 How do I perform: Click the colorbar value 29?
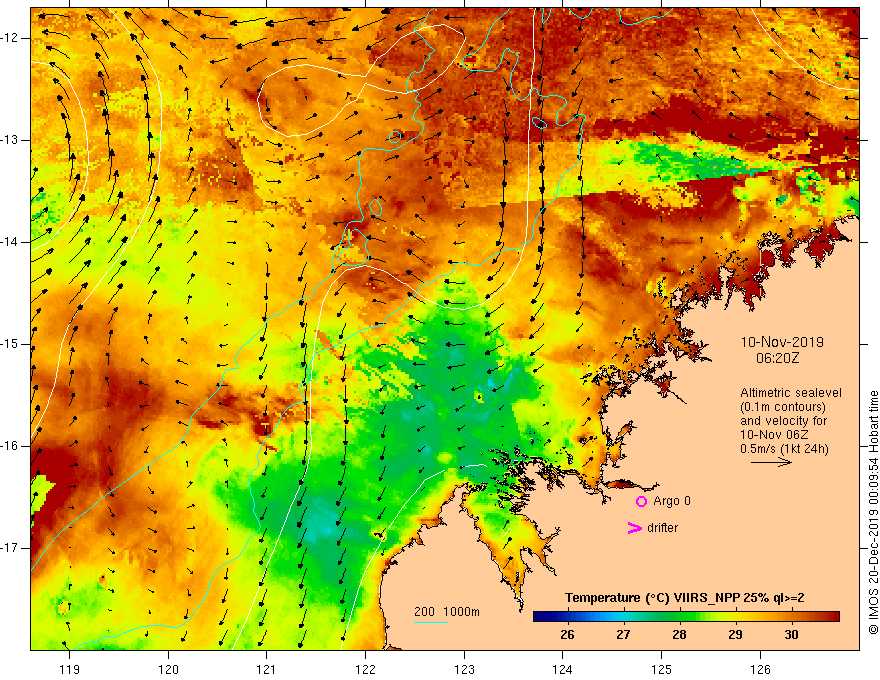coord(735,635)
